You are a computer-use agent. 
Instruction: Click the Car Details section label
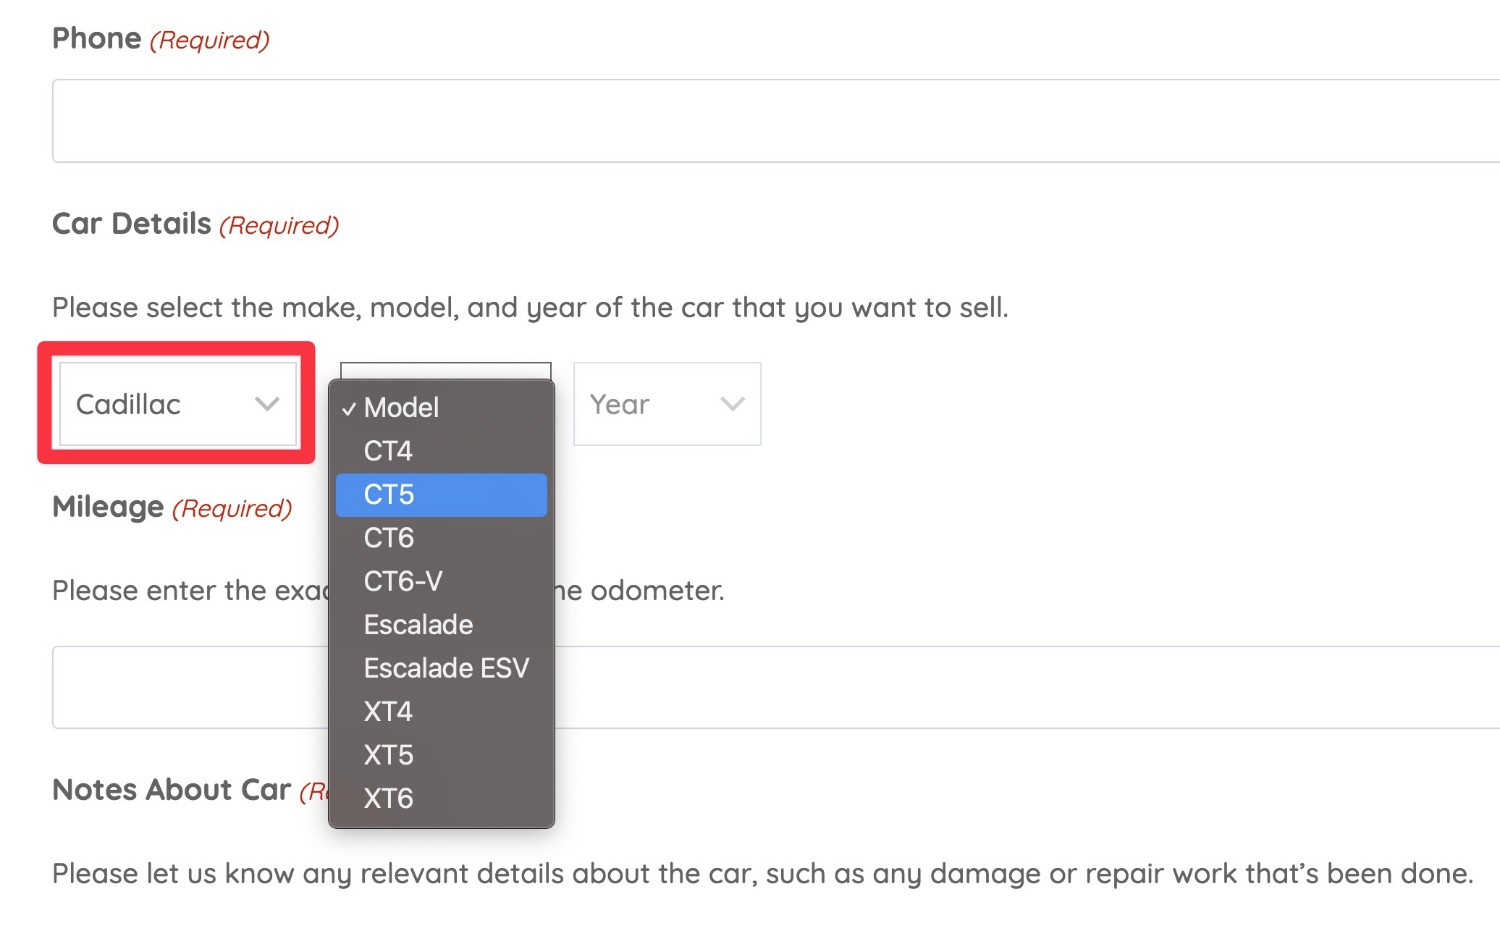pos(132,224)
